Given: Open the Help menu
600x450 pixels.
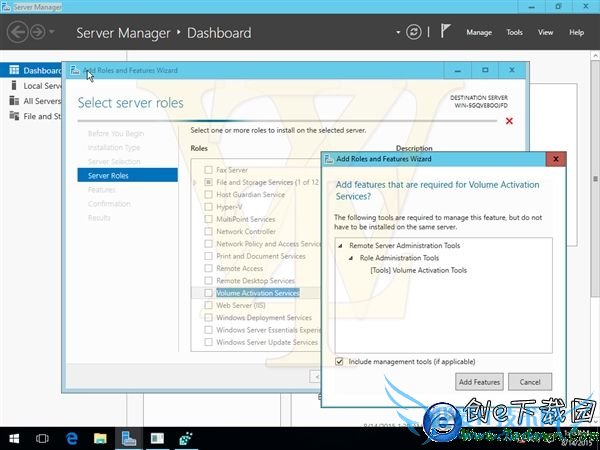Looking at the screenshot, I should coord(576,33).
